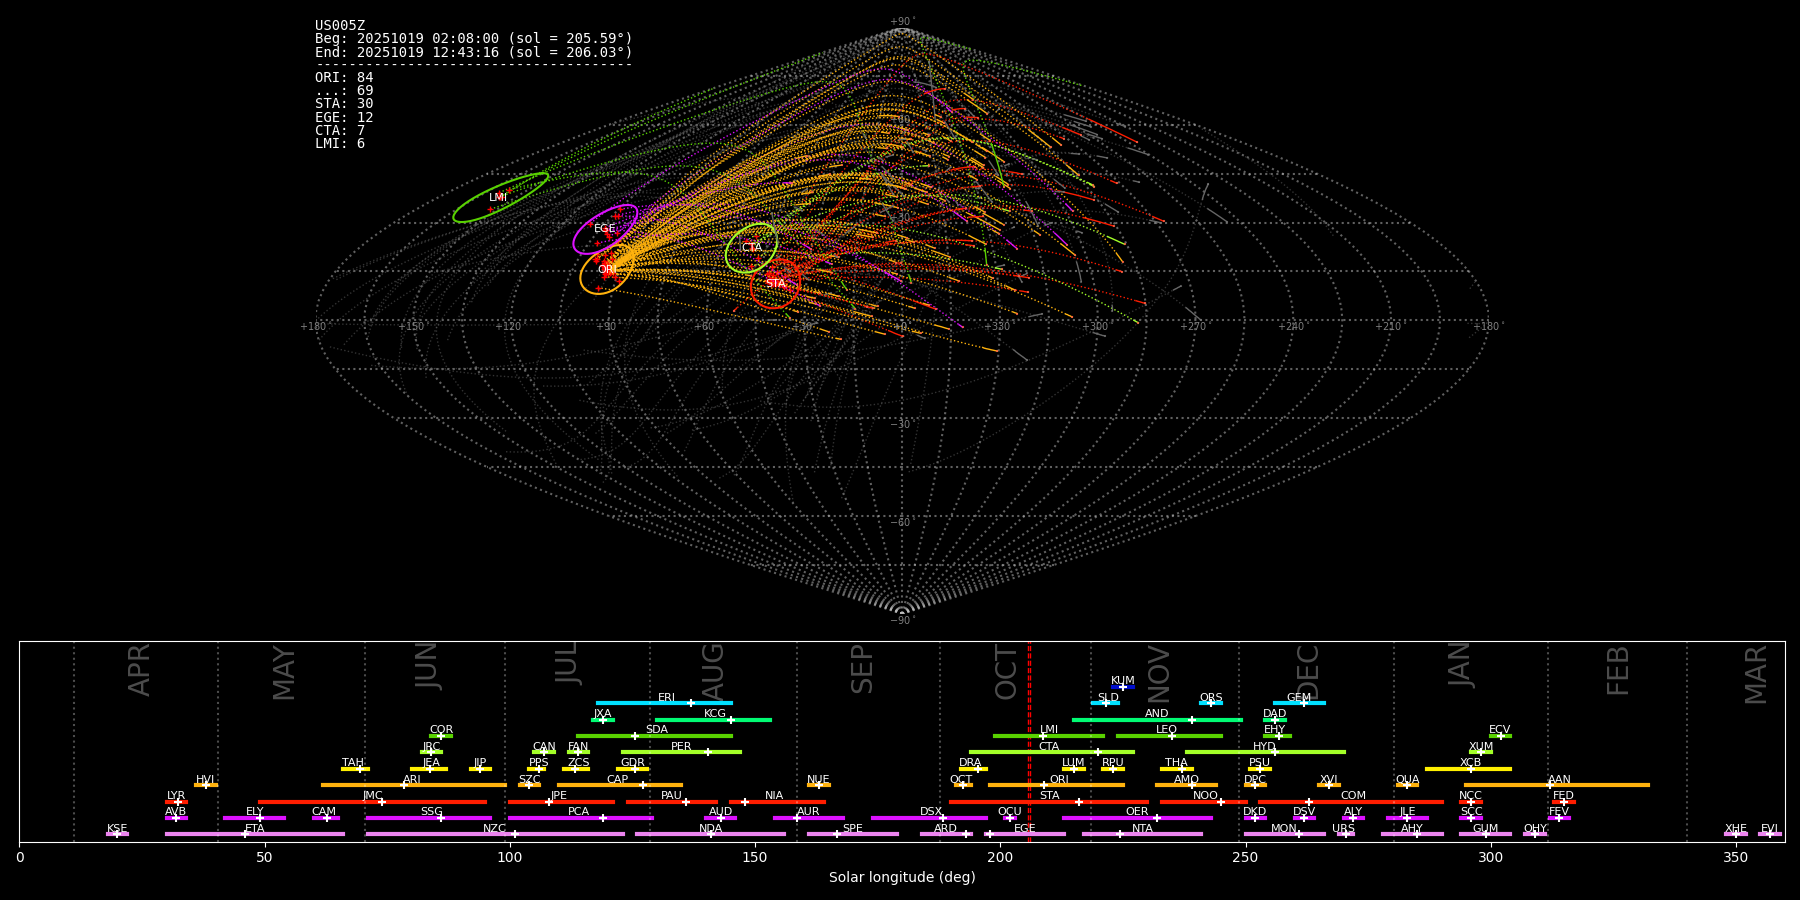Select the '...: 69' sporadic count entry
Image resolution: width=1800 pixels, height=900 pixels.
pyautogui.click(x=344, y=91)
